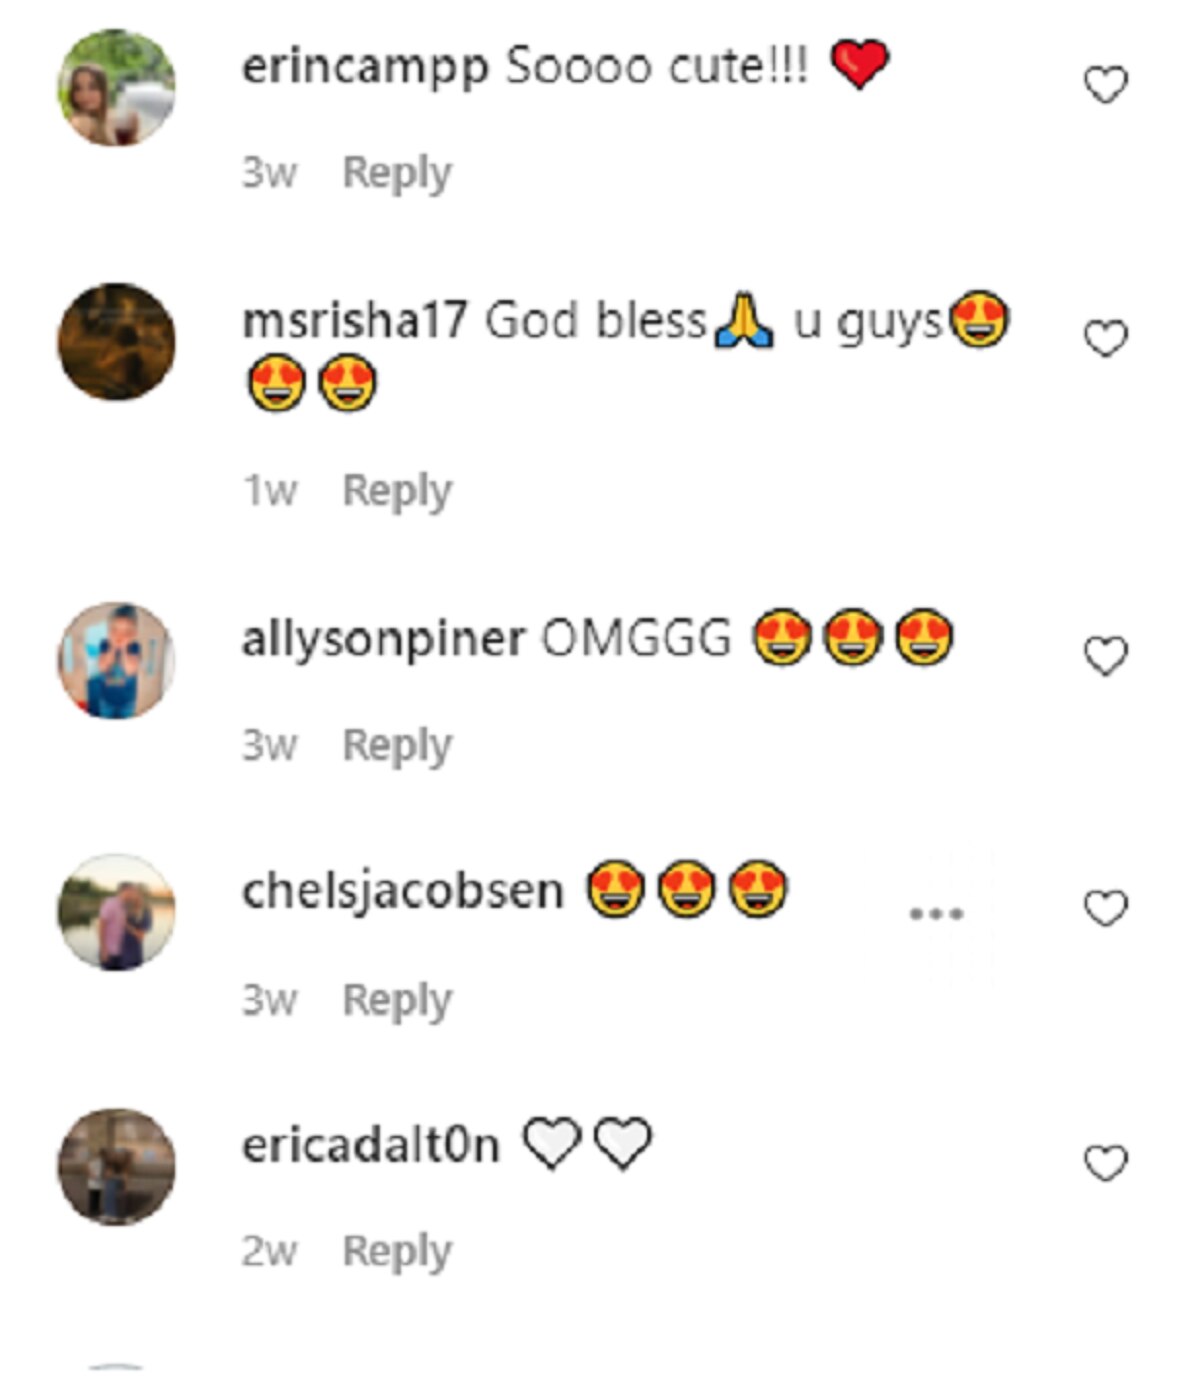
Task: Heart ericadalt0n's comment
Action: [x=1105, y=1163]
